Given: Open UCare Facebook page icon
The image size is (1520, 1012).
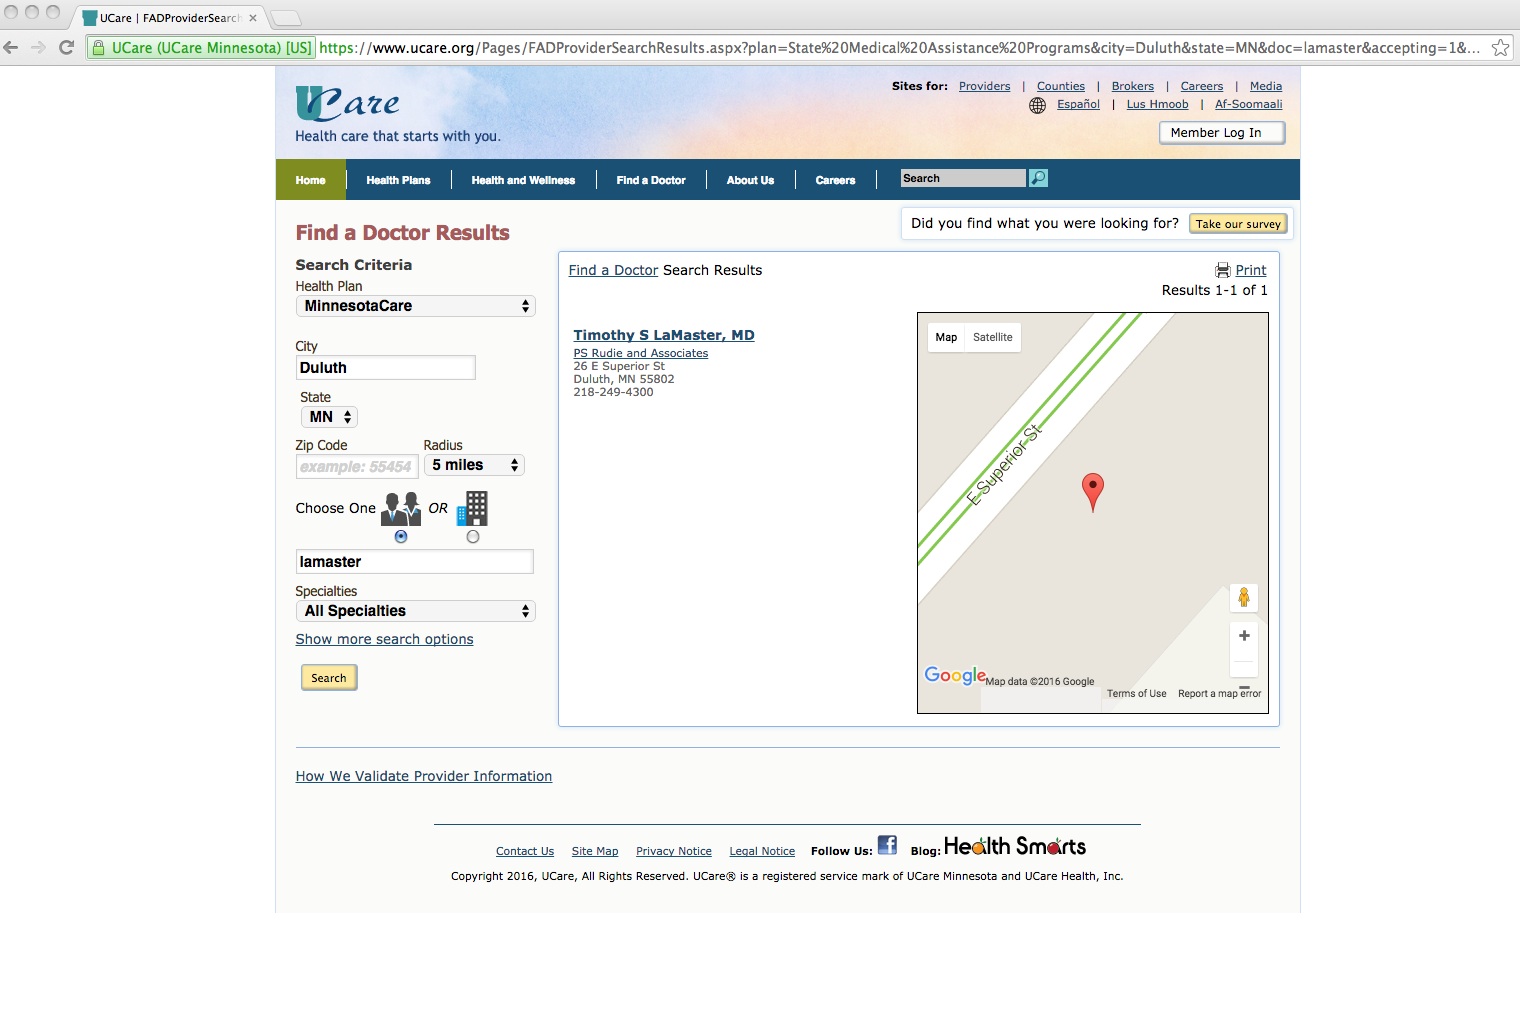Looking at the screenshot, I should tap(887, 844).
